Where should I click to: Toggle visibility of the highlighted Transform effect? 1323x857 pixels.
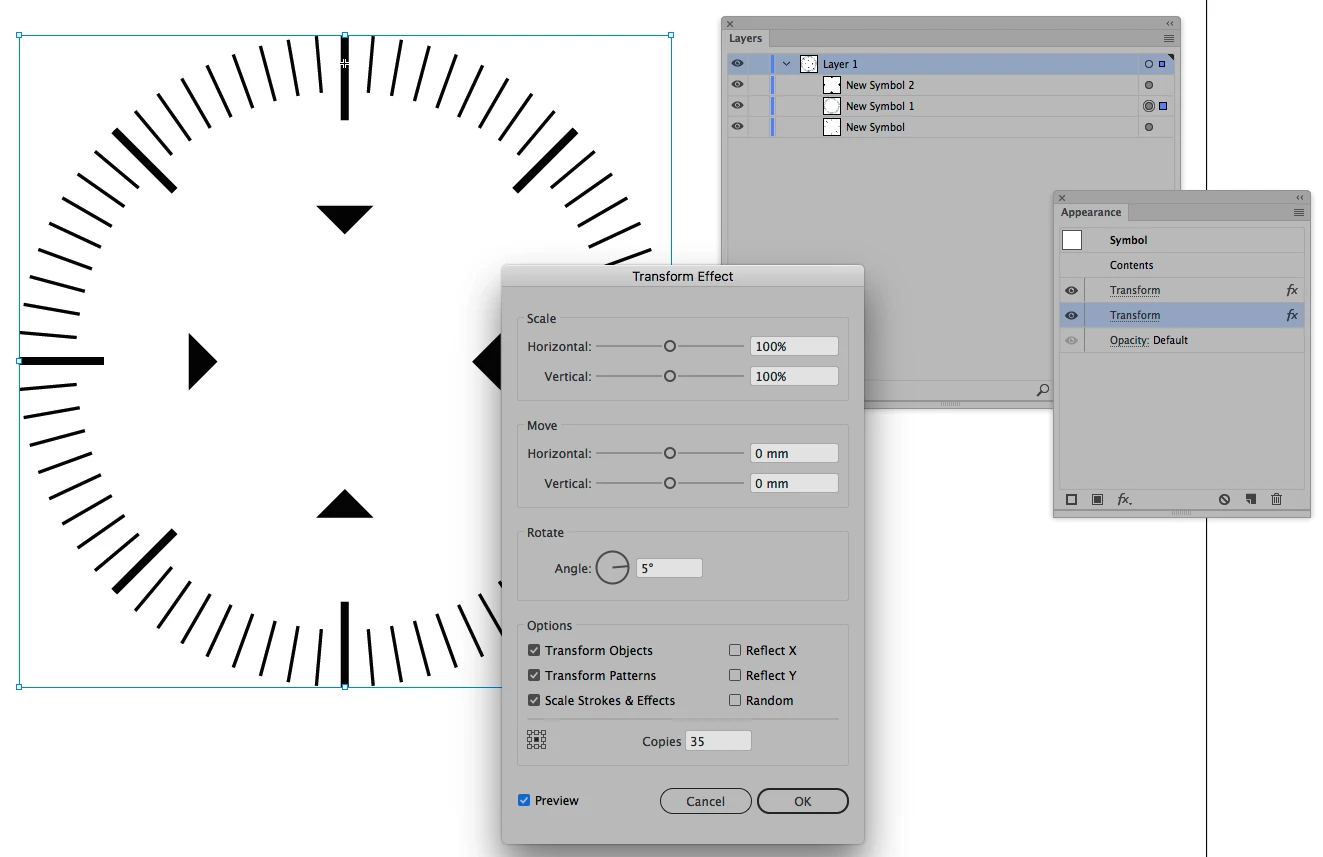pyautogui.click(x=1071, y=315)
